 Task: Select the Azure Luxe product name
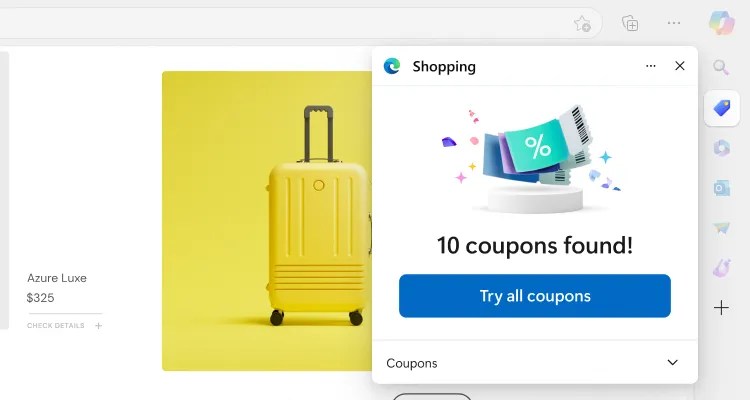click(57, 278)
